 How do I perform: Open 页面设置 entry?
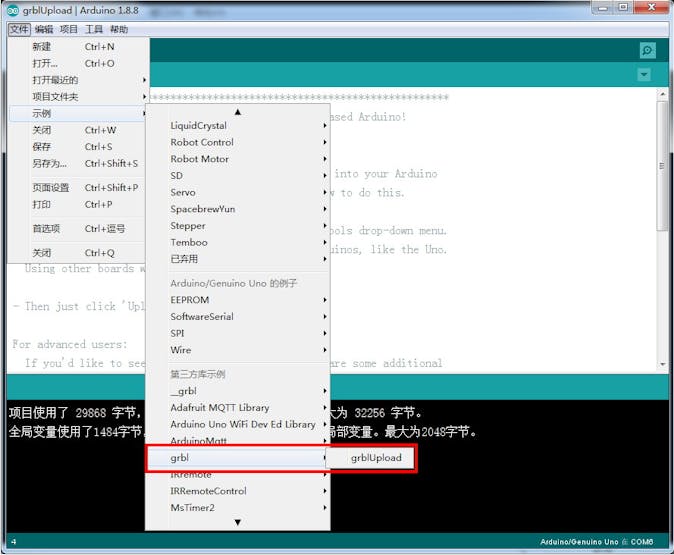(x=77, y=187)
